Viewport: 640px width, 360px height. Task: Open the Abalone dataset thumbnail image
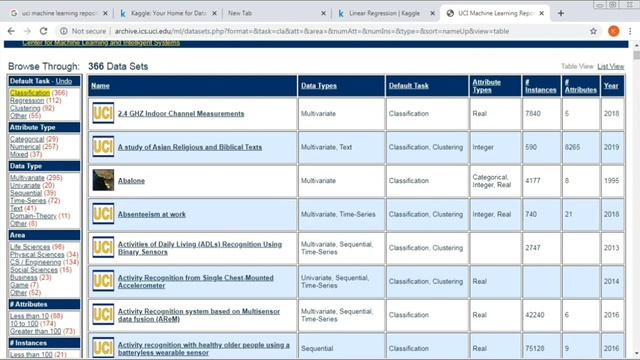[103, 180]
